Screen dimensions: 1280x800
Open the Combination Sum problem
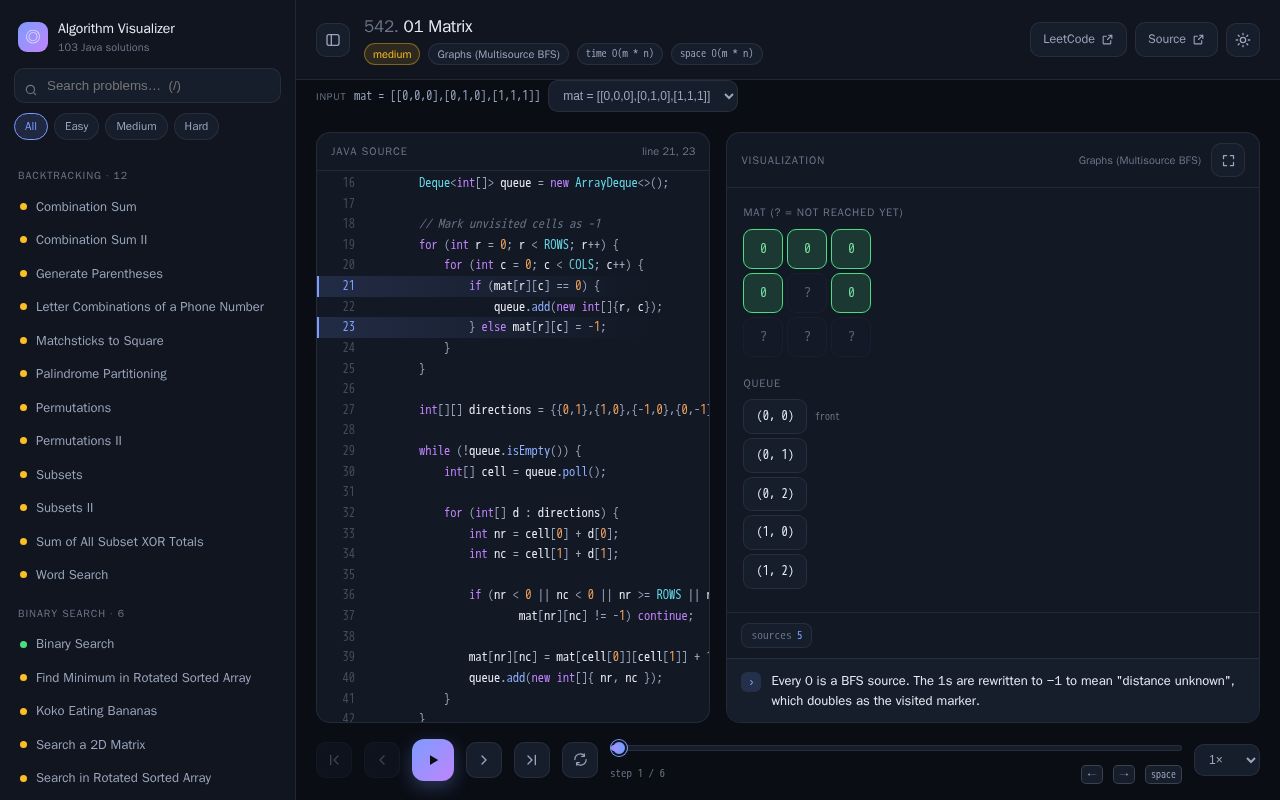click(x=148, y=207)
